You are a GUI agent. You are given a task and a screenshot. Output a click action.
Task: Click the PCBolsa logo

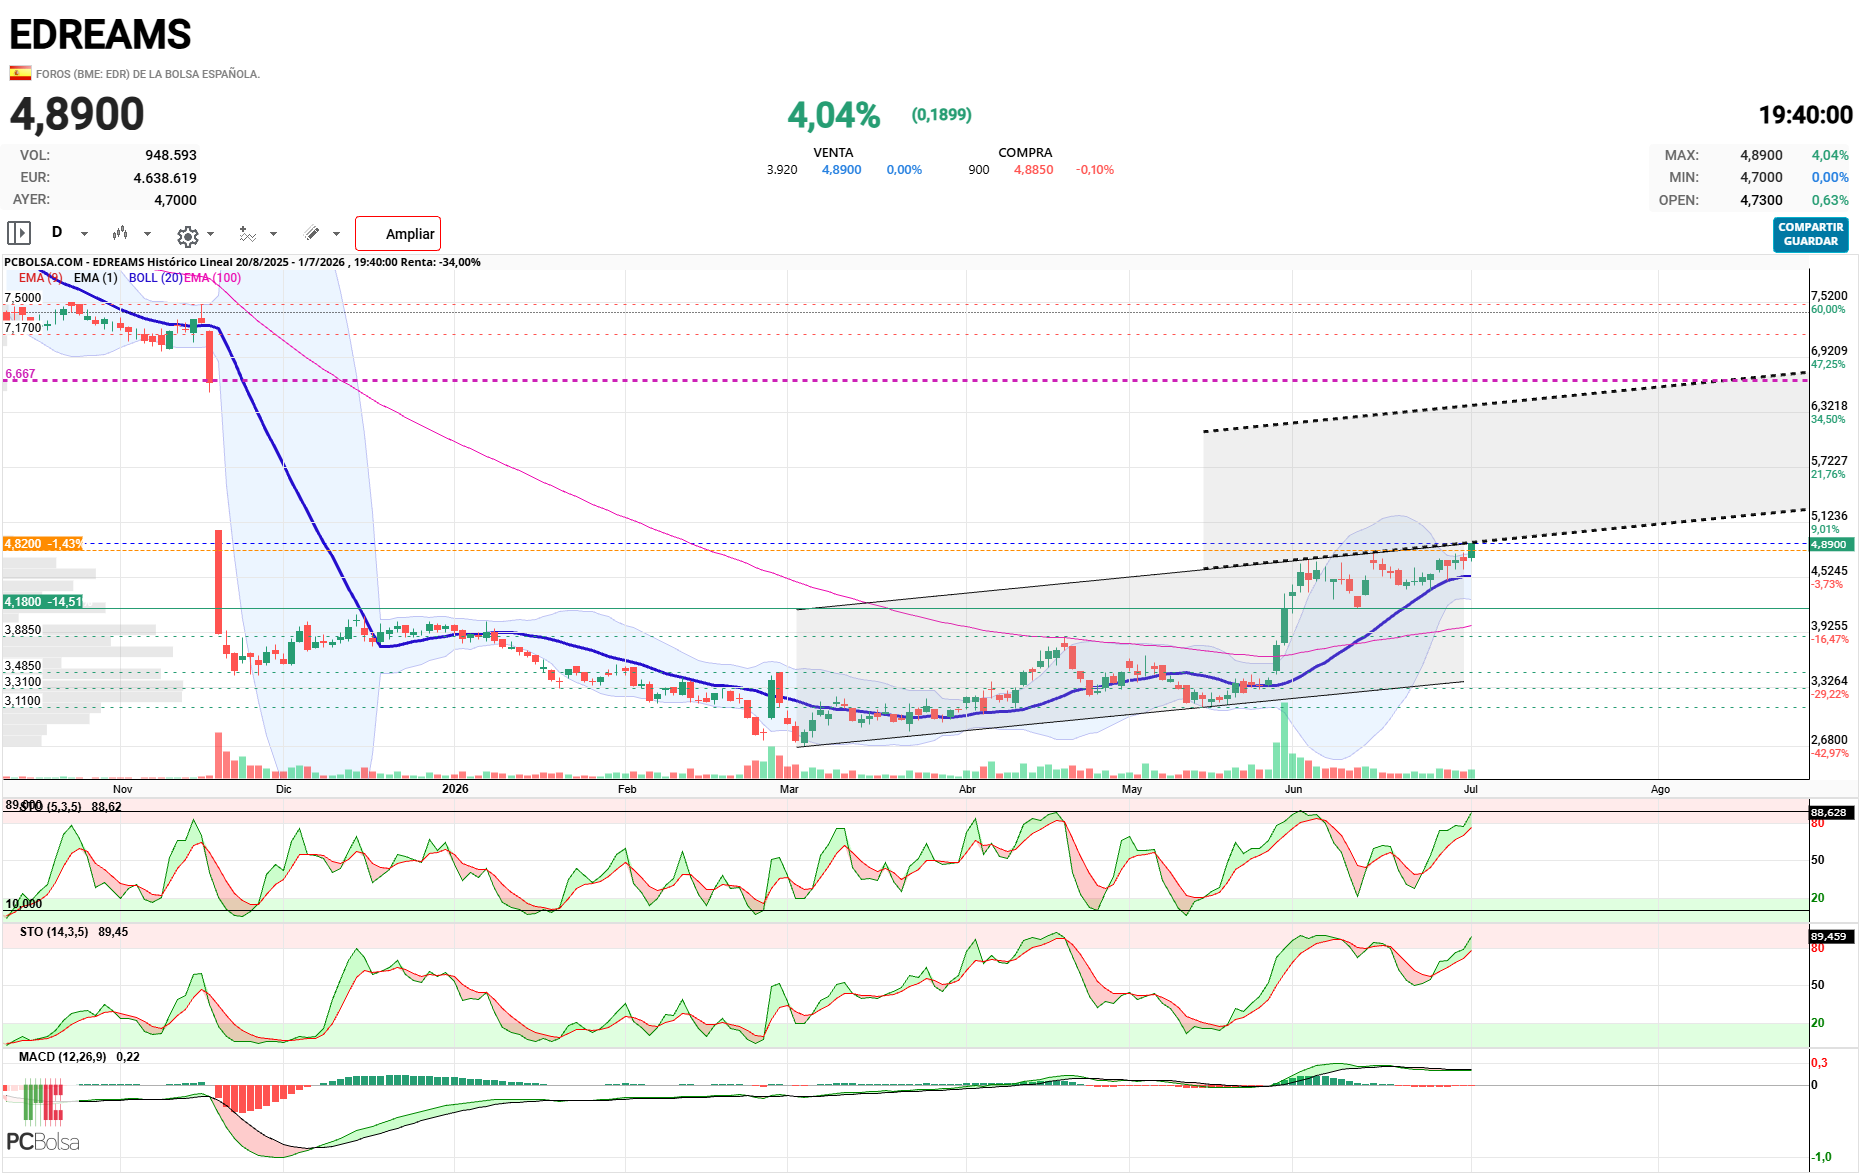coord(42,1116)
